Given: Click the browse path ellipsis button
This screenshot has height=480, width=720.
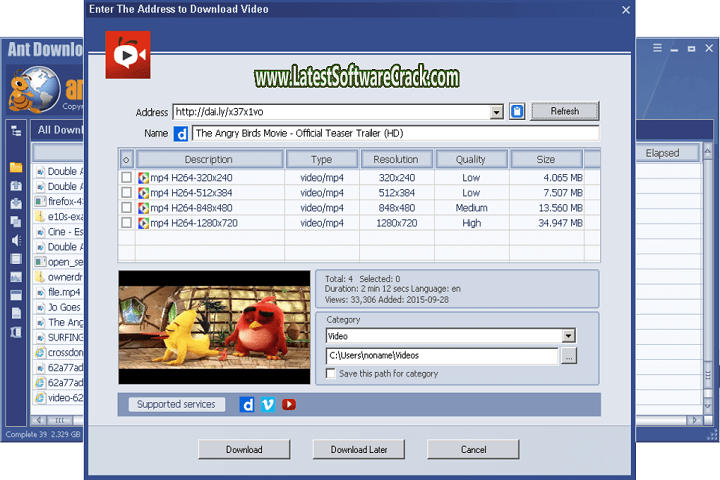Looking at the screenshot, I should (569, 356).
